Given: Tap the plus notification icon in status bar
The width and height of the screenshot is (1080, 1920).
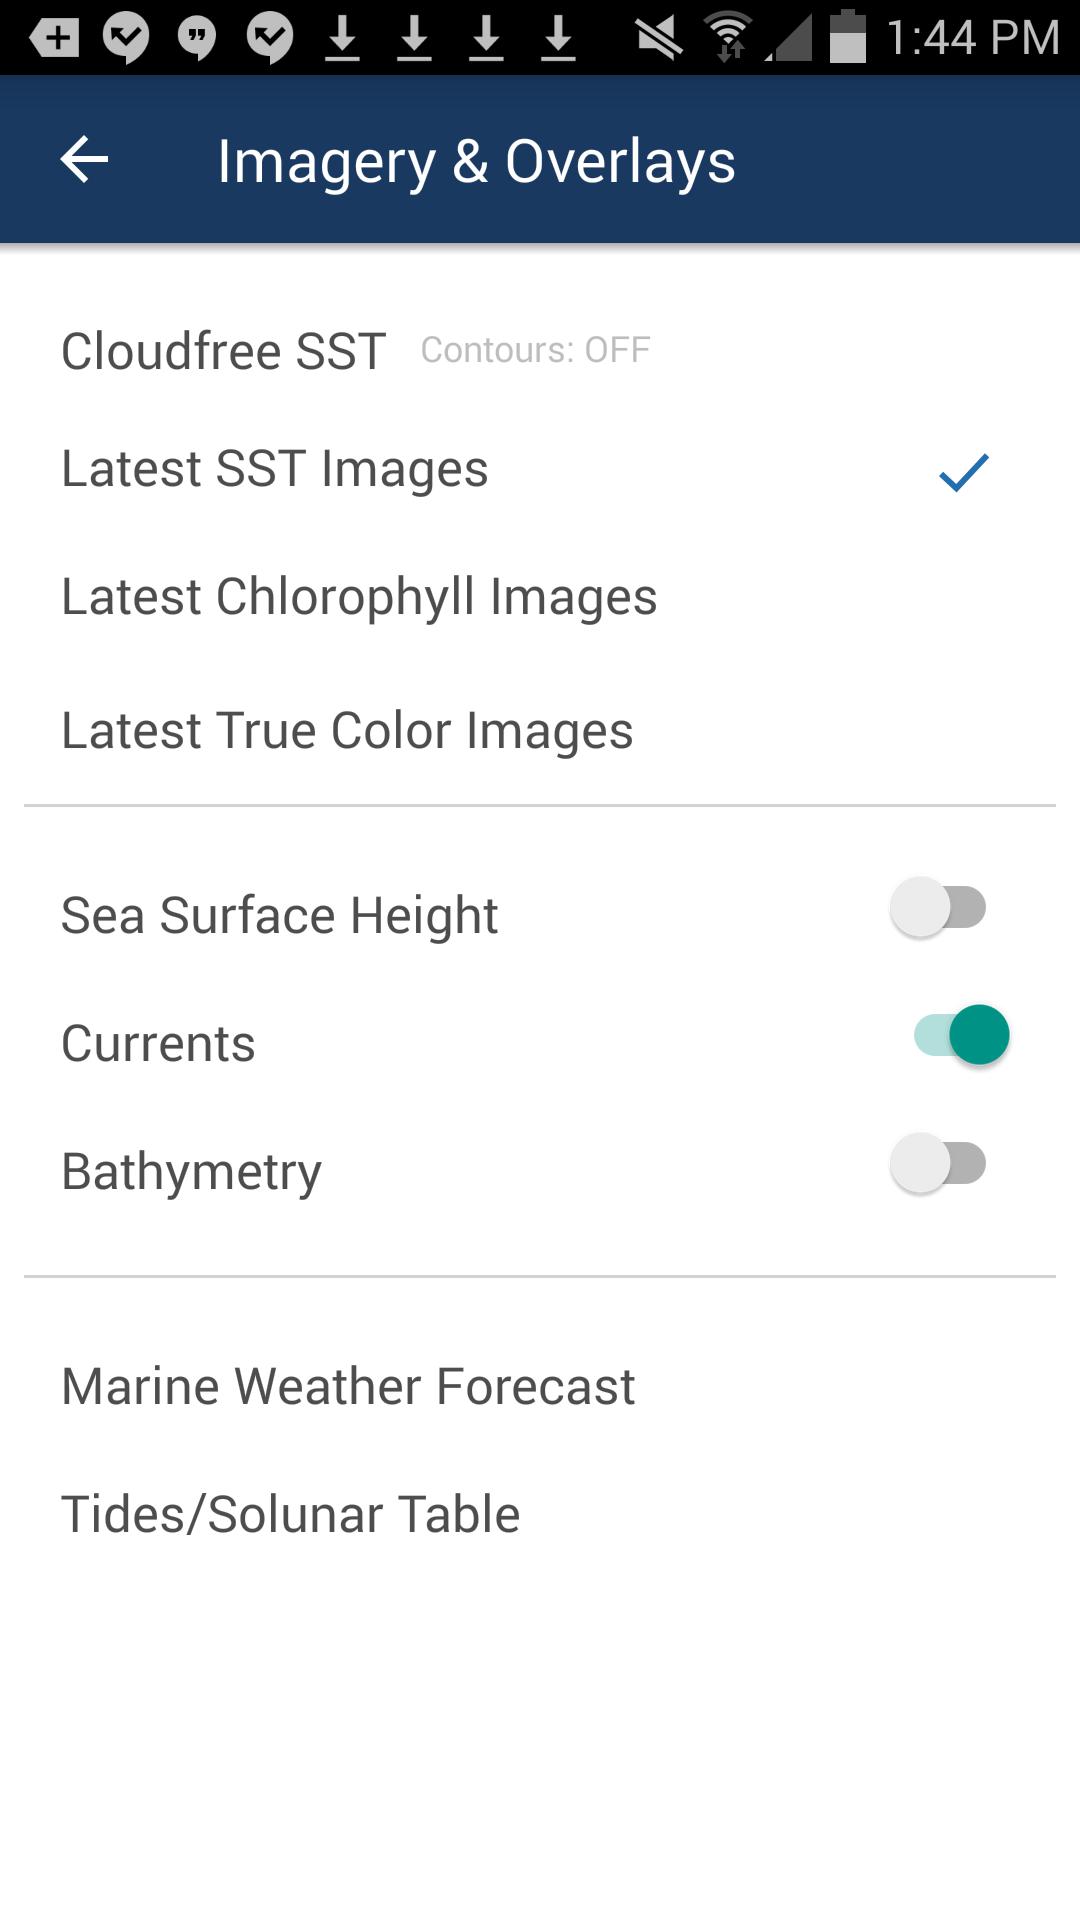Looking at the screenshot, I should 55,38.
